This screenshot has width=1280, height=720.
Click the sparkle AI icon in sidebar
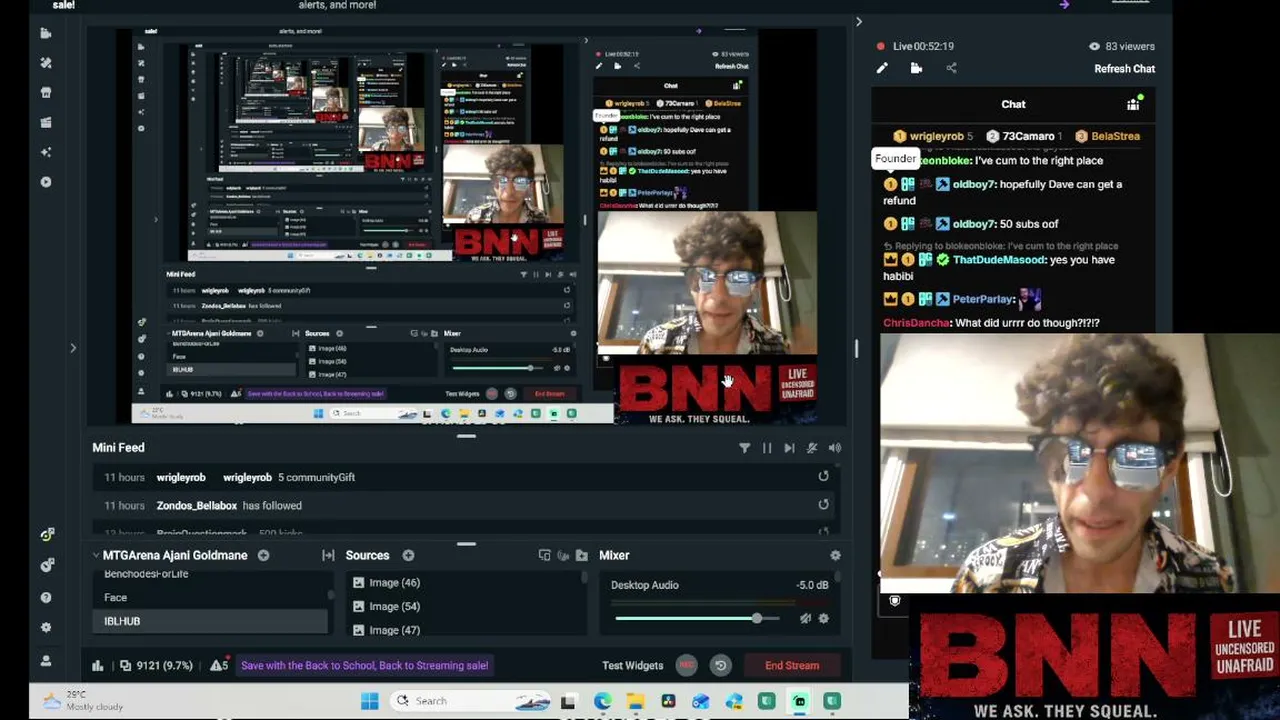point(45,152)
